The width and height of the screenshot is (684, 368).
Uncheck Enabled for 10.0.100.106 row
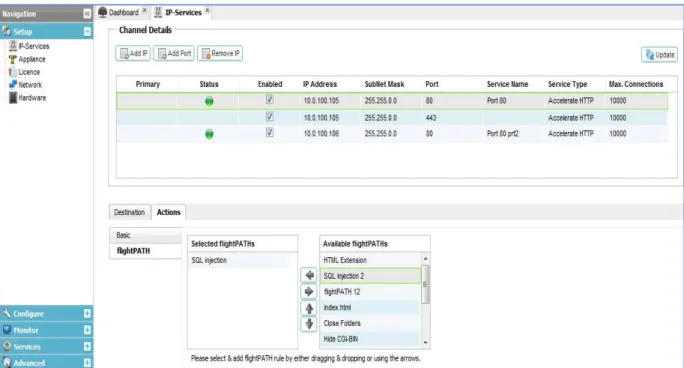point(270,132)
